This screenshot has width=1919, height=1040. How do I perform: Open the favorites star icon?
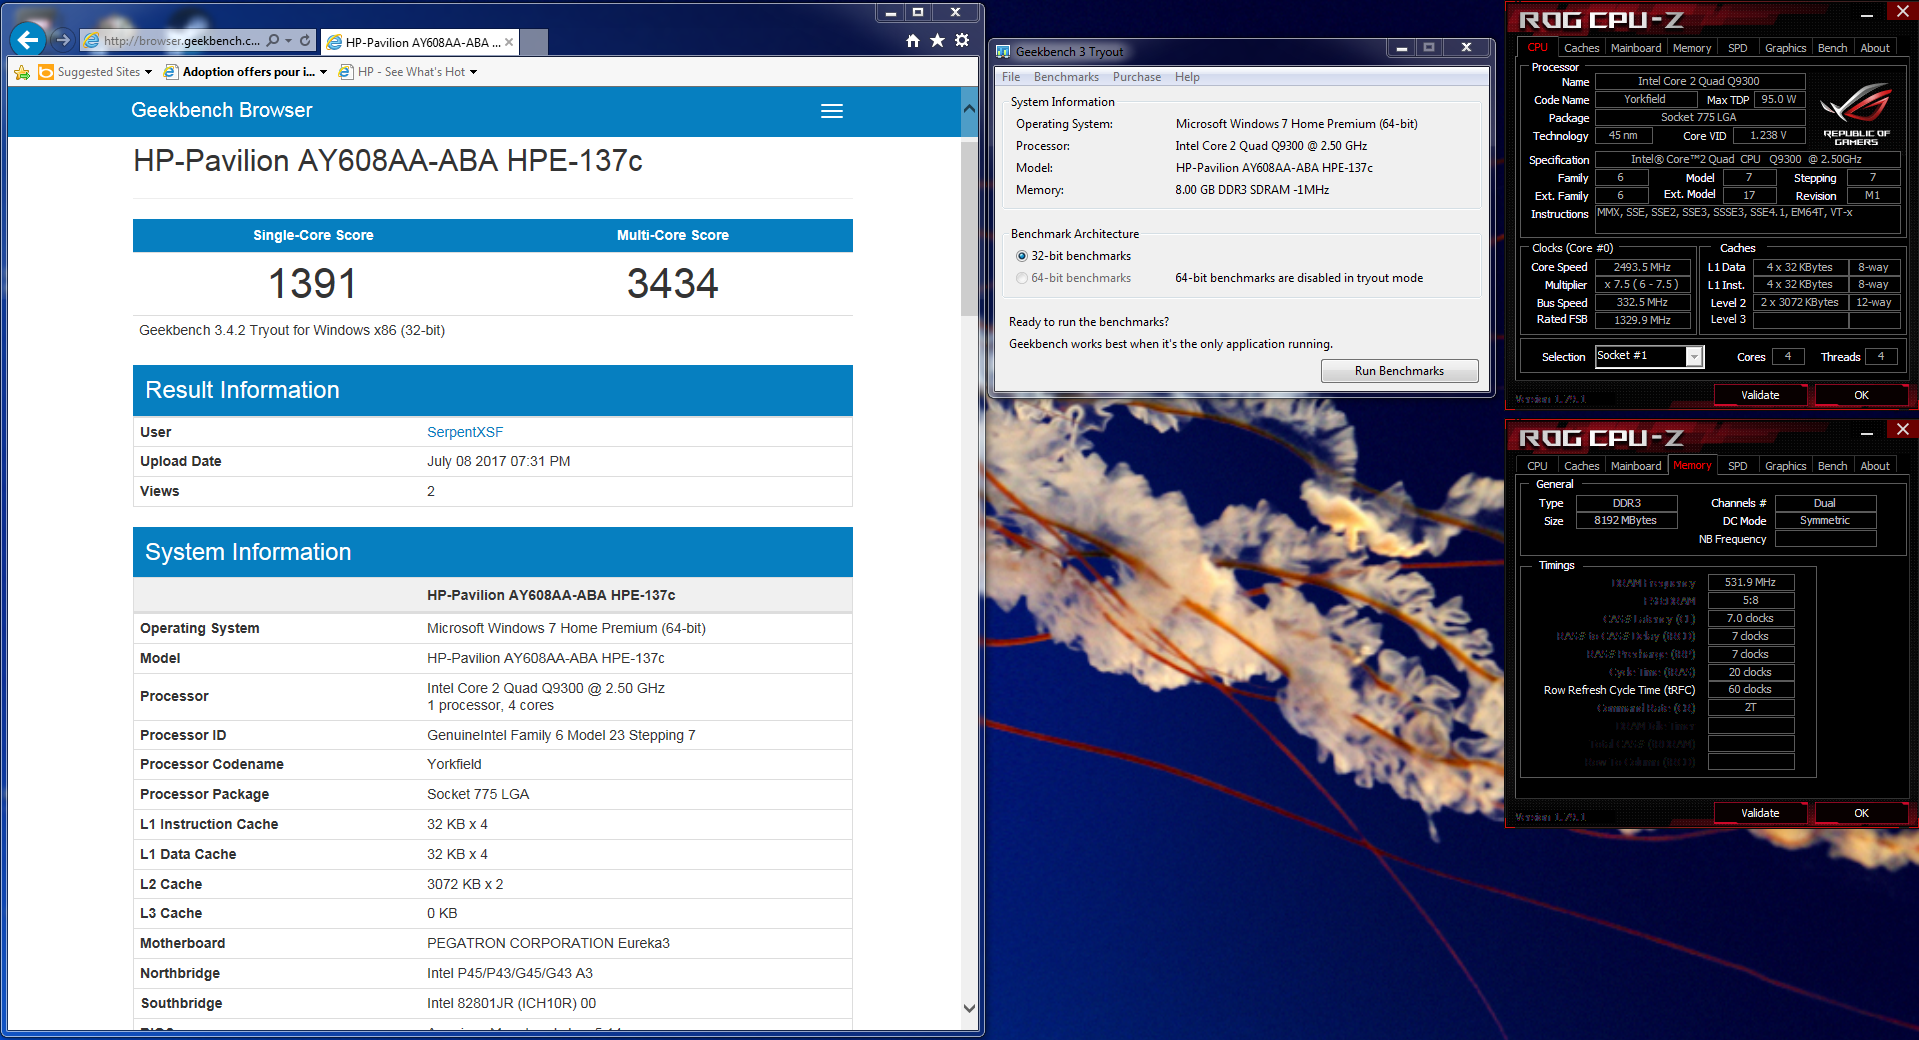(937, 40)
